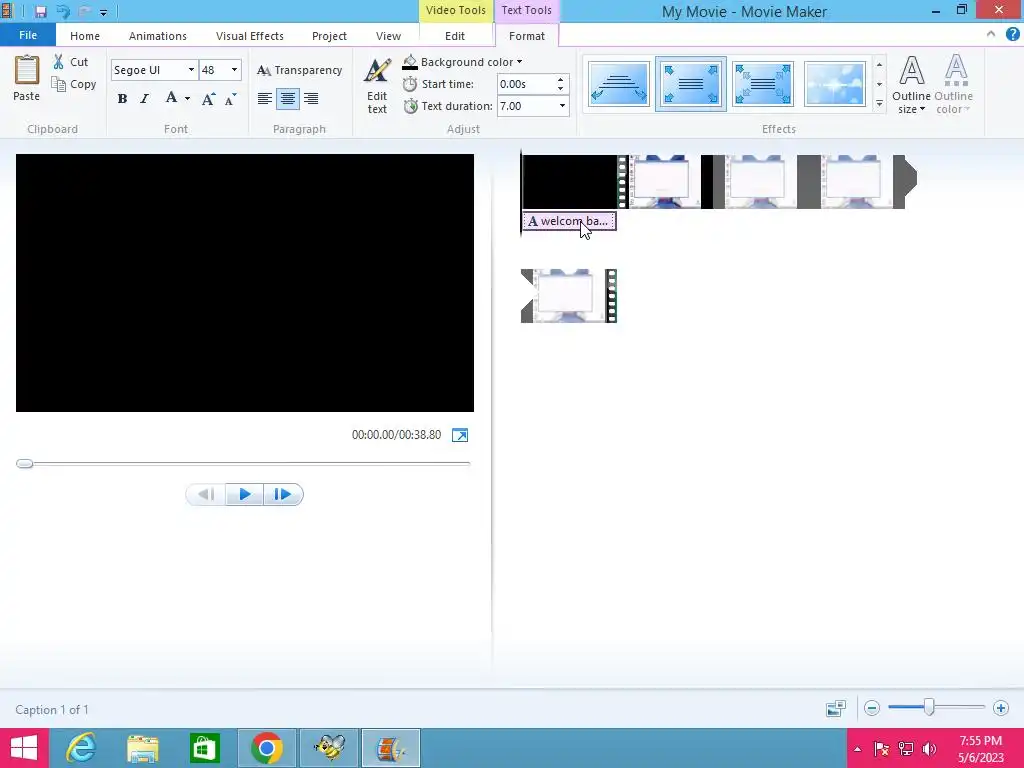The width and height of the screenshot is (1024, 768).
Task: Open Background color dropdown
Action: (462, 62)
